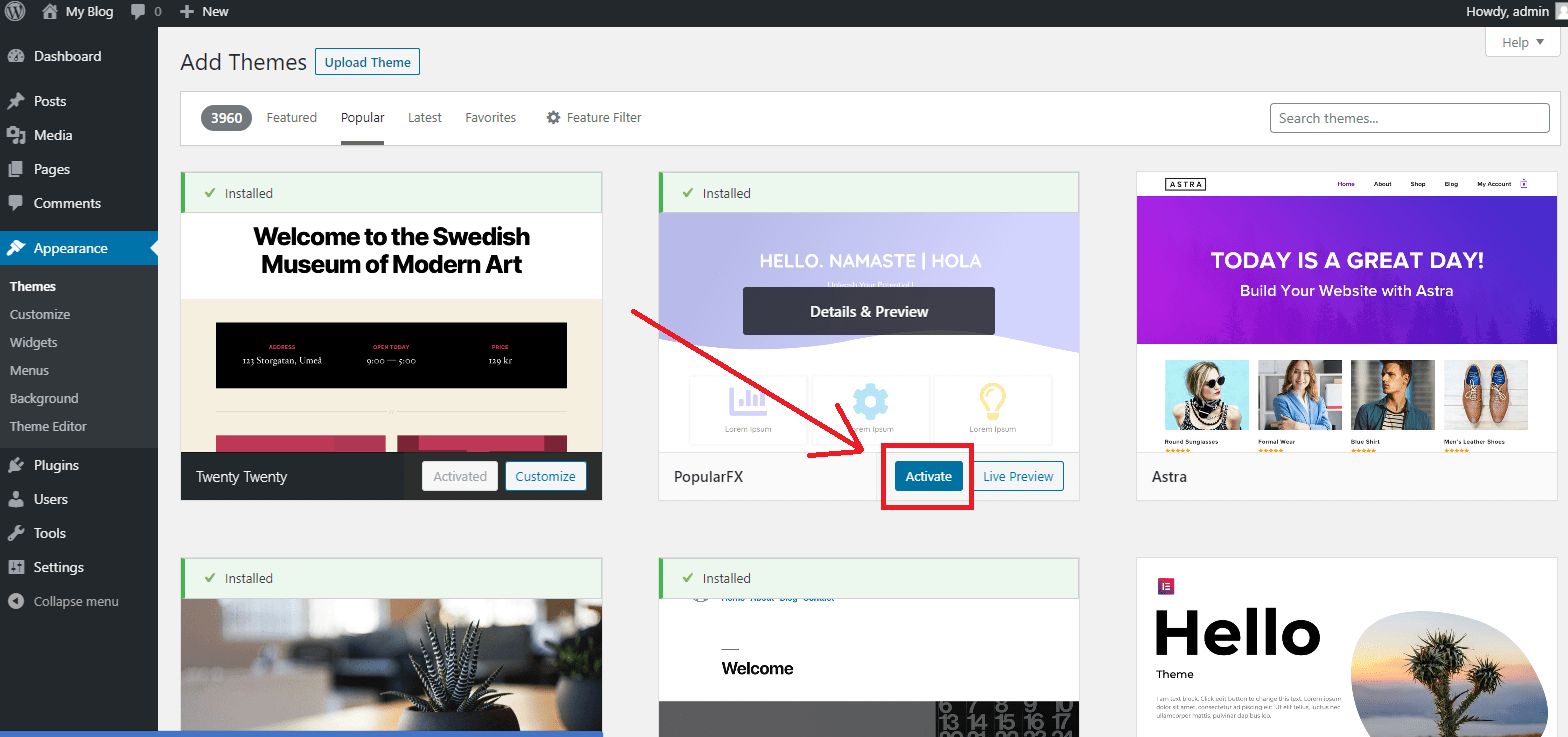The image size is (1568, 737).
Task: Click the Media icon in sidebar
Action: tap(16, 135)
